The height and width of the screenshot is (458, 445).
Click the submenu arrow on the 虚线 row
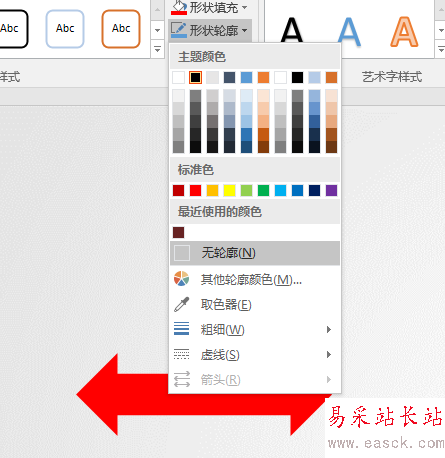329,354
